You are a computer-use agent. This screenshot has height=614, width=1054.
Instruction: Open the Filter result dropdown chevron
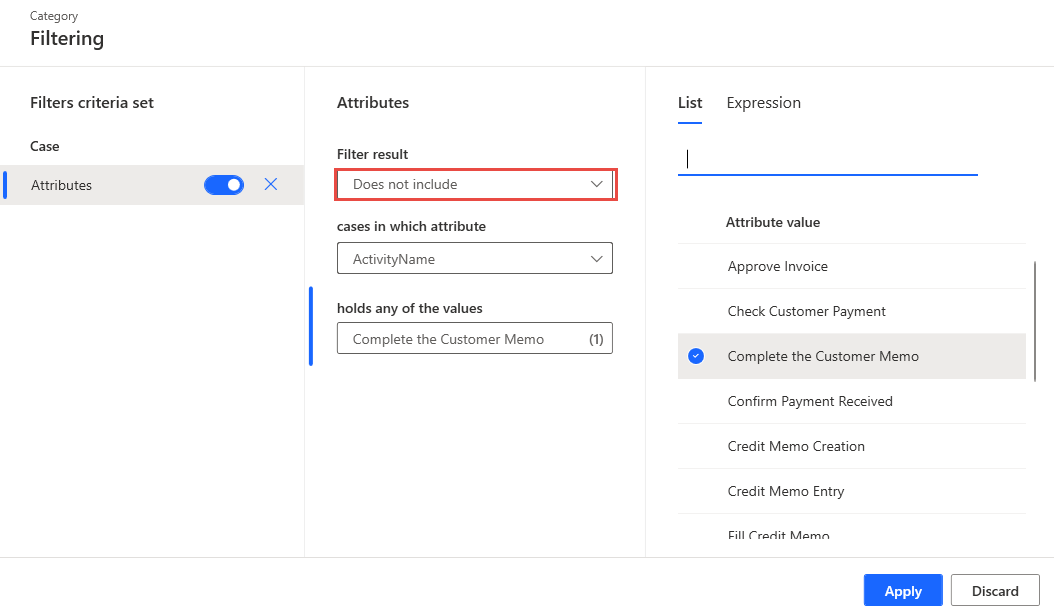pyautogui.click(x=597, y=184)
